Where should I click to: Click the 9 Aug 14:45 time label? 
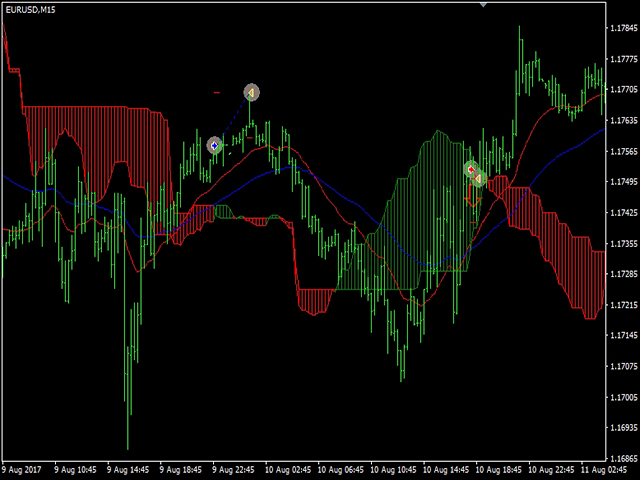point(128,470)
